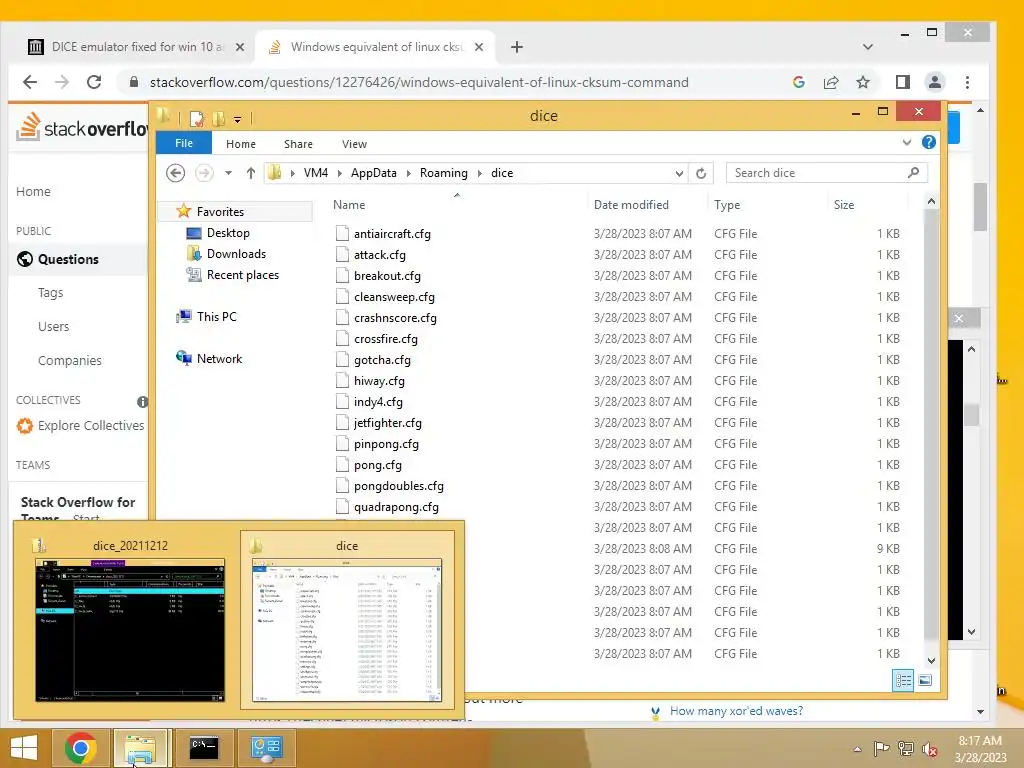Open Chrome side panel icon
1024x768 pixels.
(903, 82)
